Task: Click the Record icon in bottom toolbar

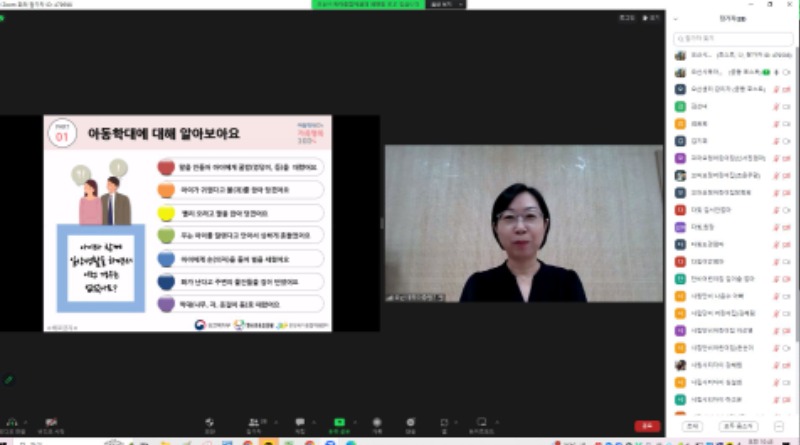Action: click(x=377, y=422)
